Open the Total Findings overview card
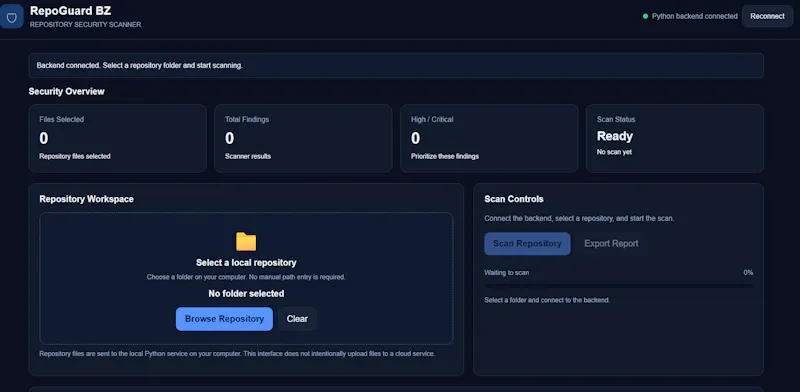Image resolution: width=800 pixels, height=392 pixels. tap(303, 138)
